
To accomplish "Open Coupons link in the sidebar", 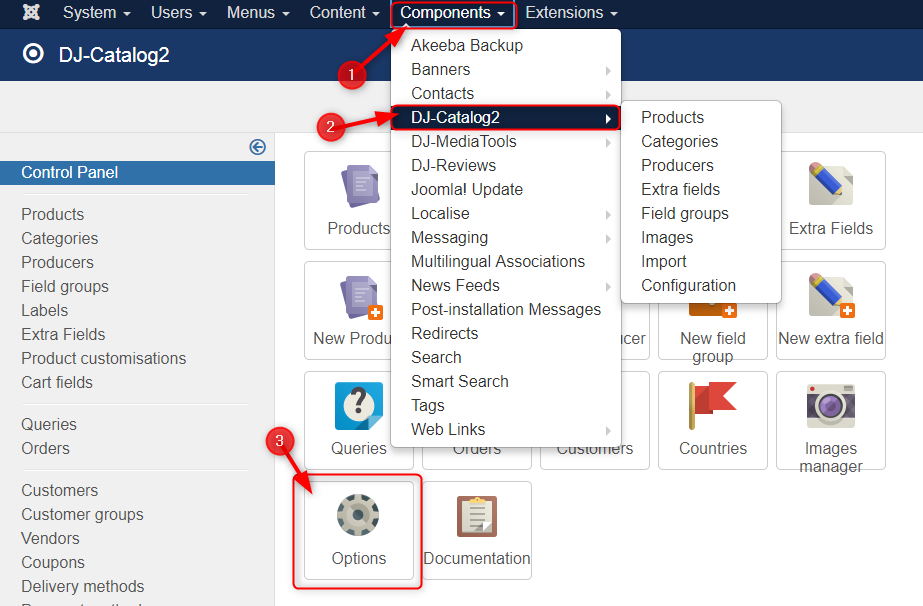I will 53,563.
